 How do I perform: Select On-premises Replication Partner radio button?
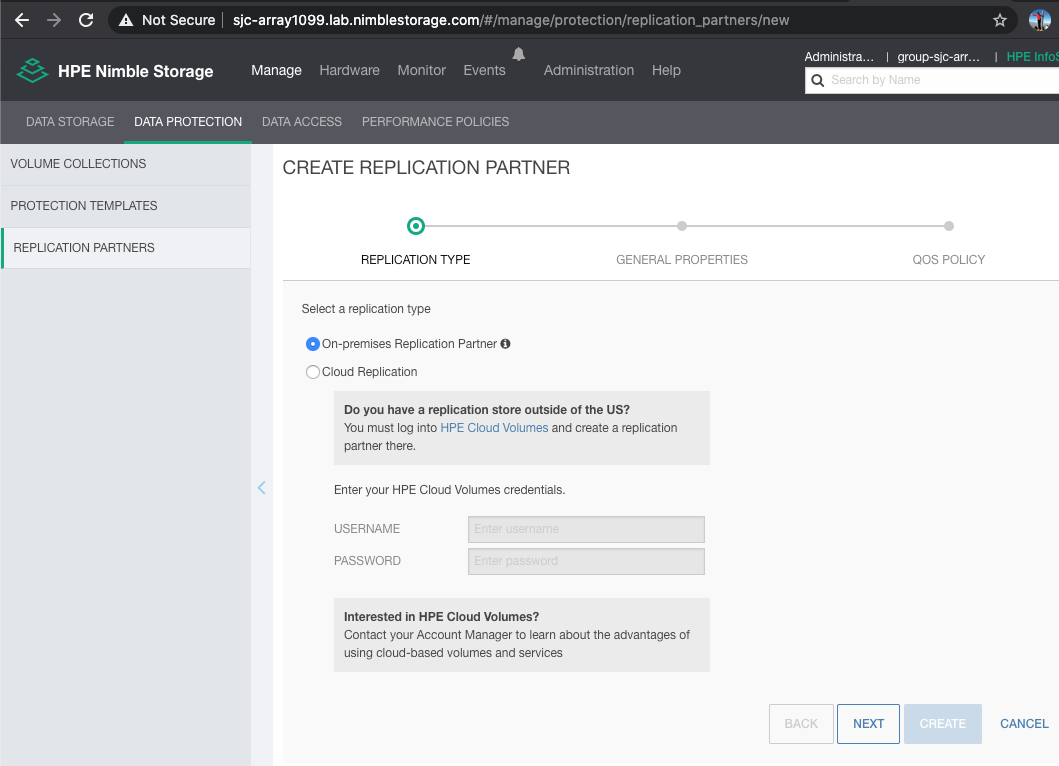(x=312, y=344)
